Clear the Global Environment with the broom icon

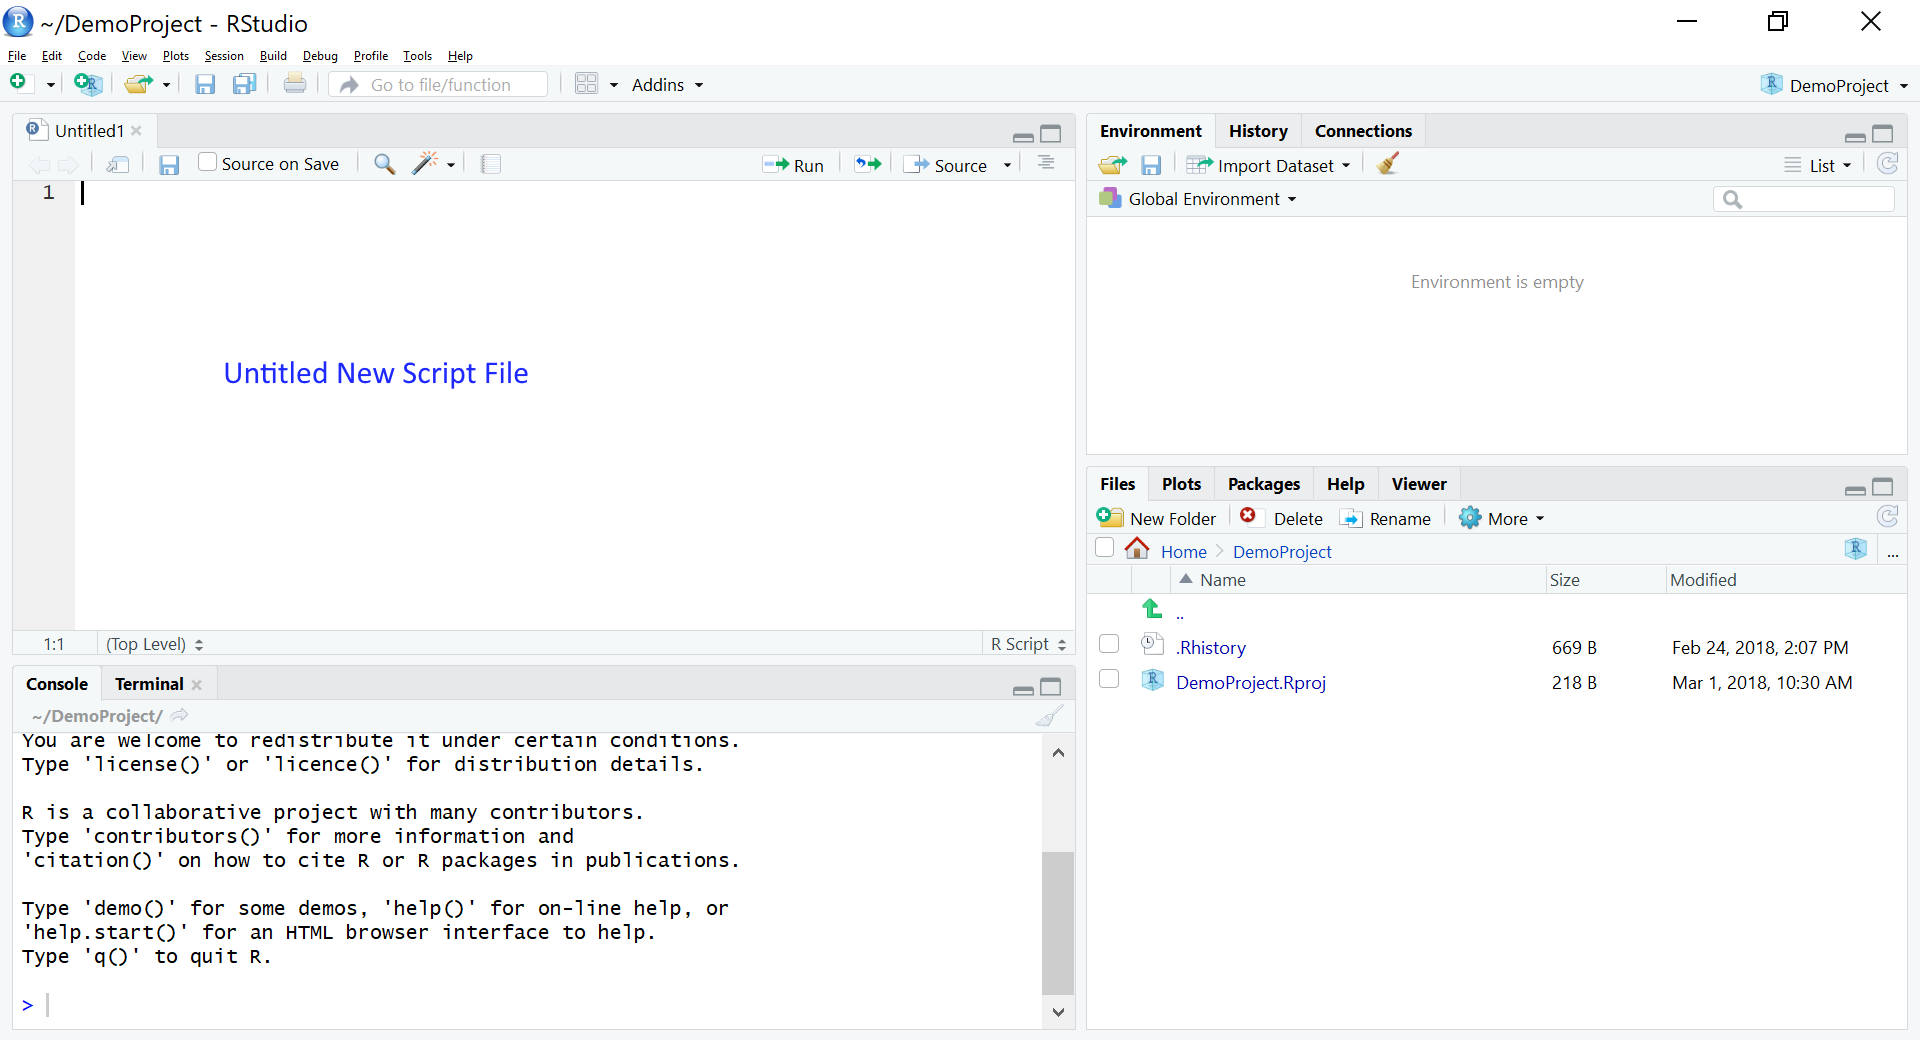1386,164
